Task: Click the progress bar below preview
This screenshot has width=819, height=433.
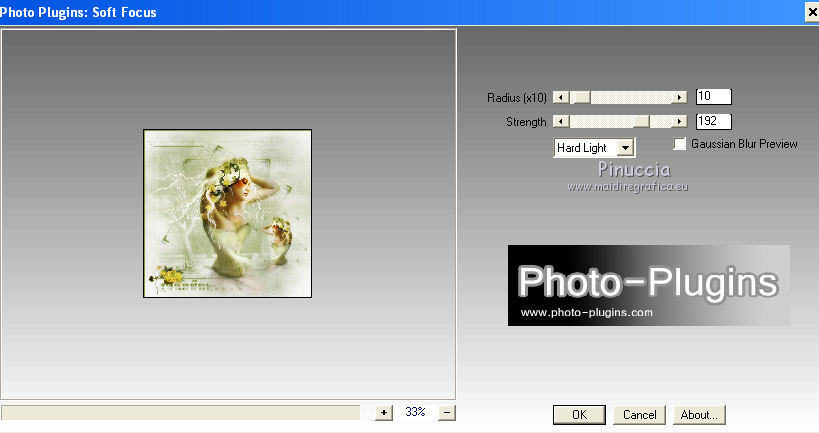Action: [180, 413]
